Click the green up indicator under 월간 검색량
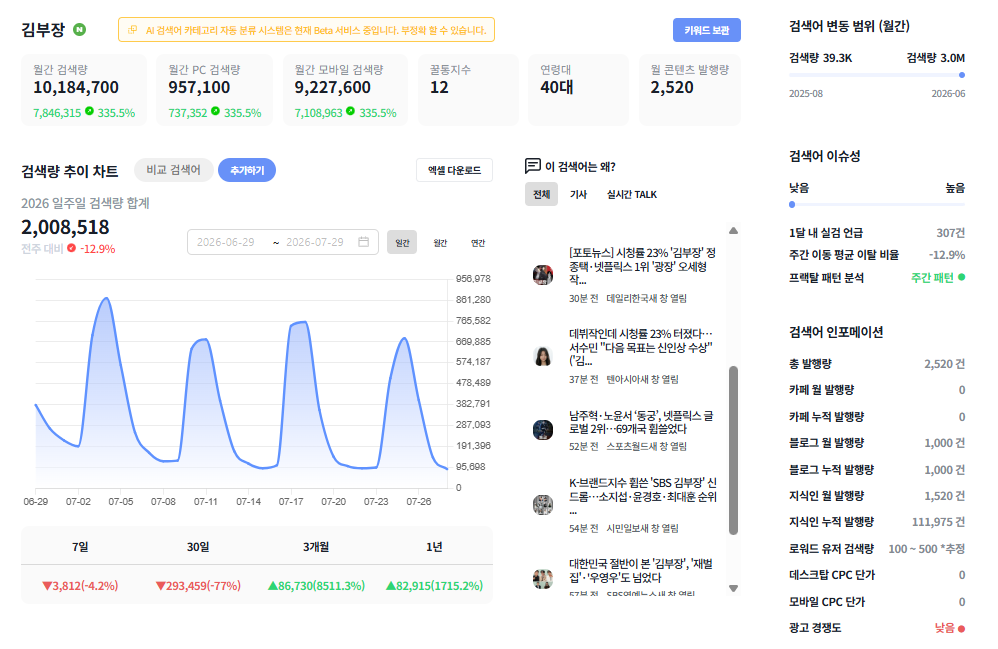Screen dimensions: 998x649 pyautogui.click(x=89, y=111)
